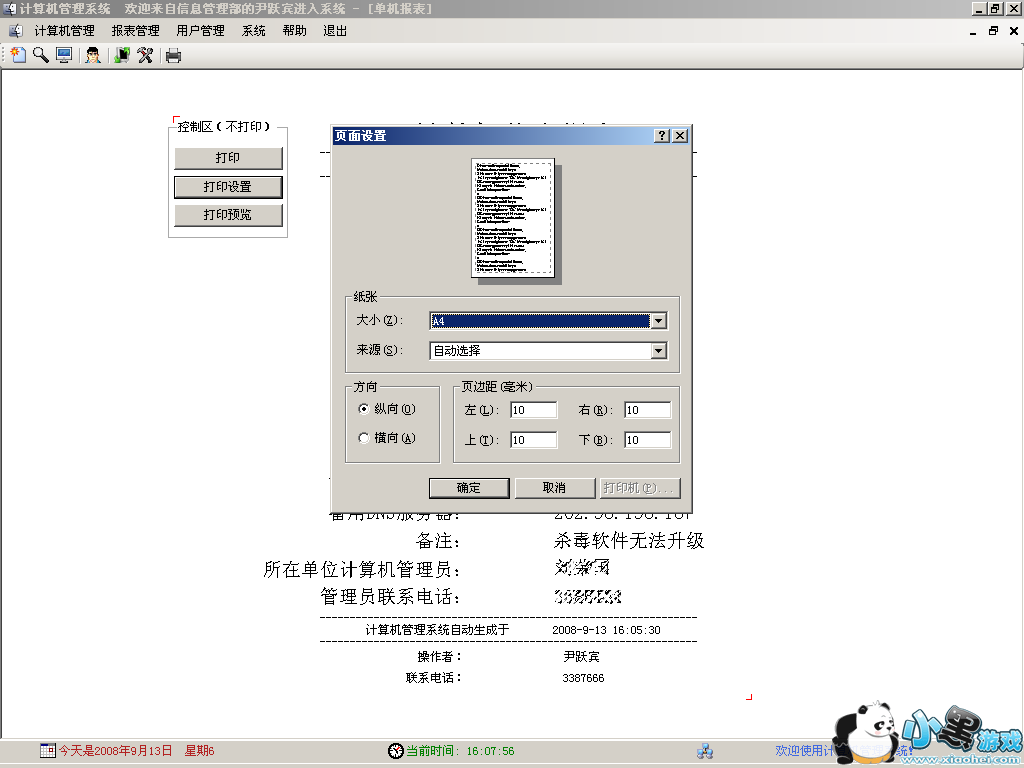Select landscape 横向 orientation
1024x768 pixels.
coord(364,438)
